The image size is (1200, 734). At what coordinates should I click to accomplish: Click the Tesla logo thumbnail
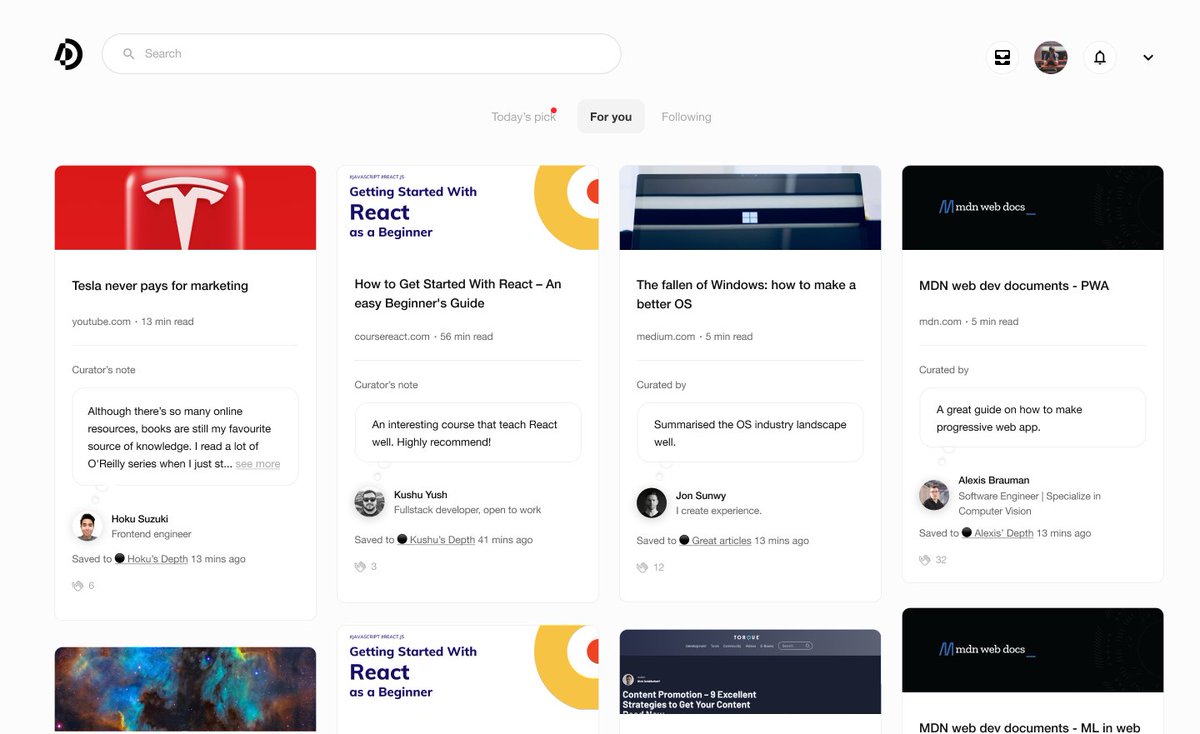185,208
